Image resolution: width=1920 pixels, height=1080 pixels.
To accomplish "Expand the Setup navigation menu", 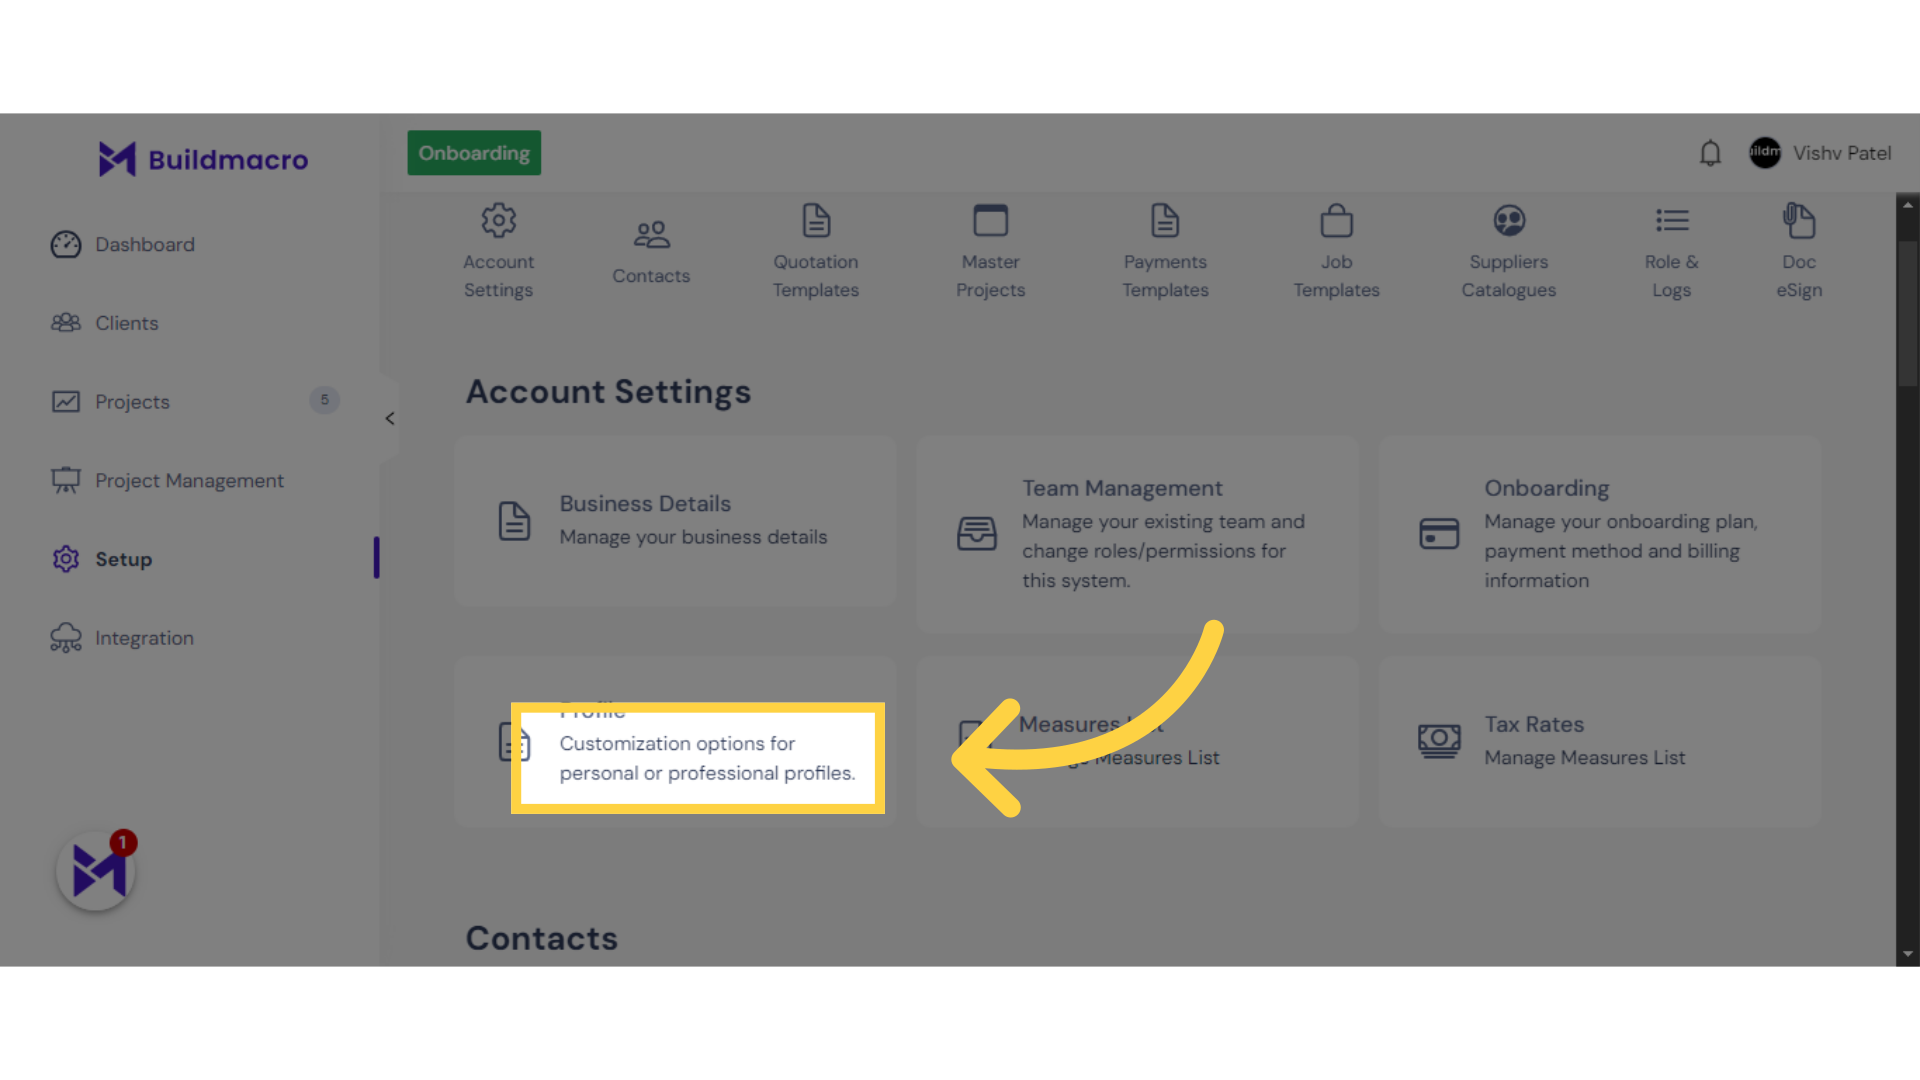I will tap(123, 558).
